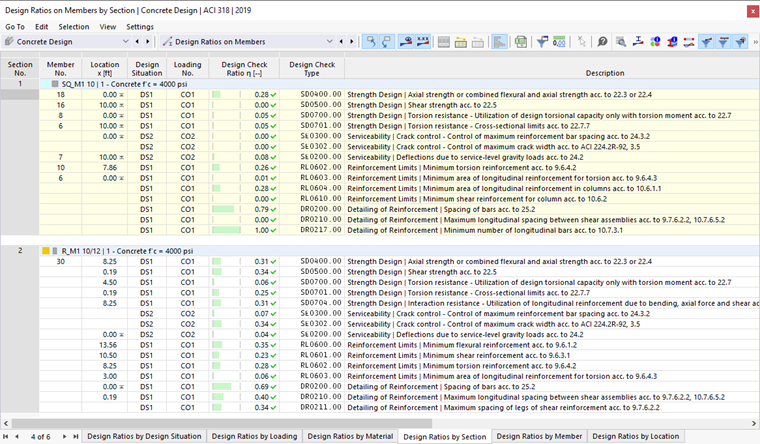
Task: Click the Design Check Ratio column header
Action: 244,69
